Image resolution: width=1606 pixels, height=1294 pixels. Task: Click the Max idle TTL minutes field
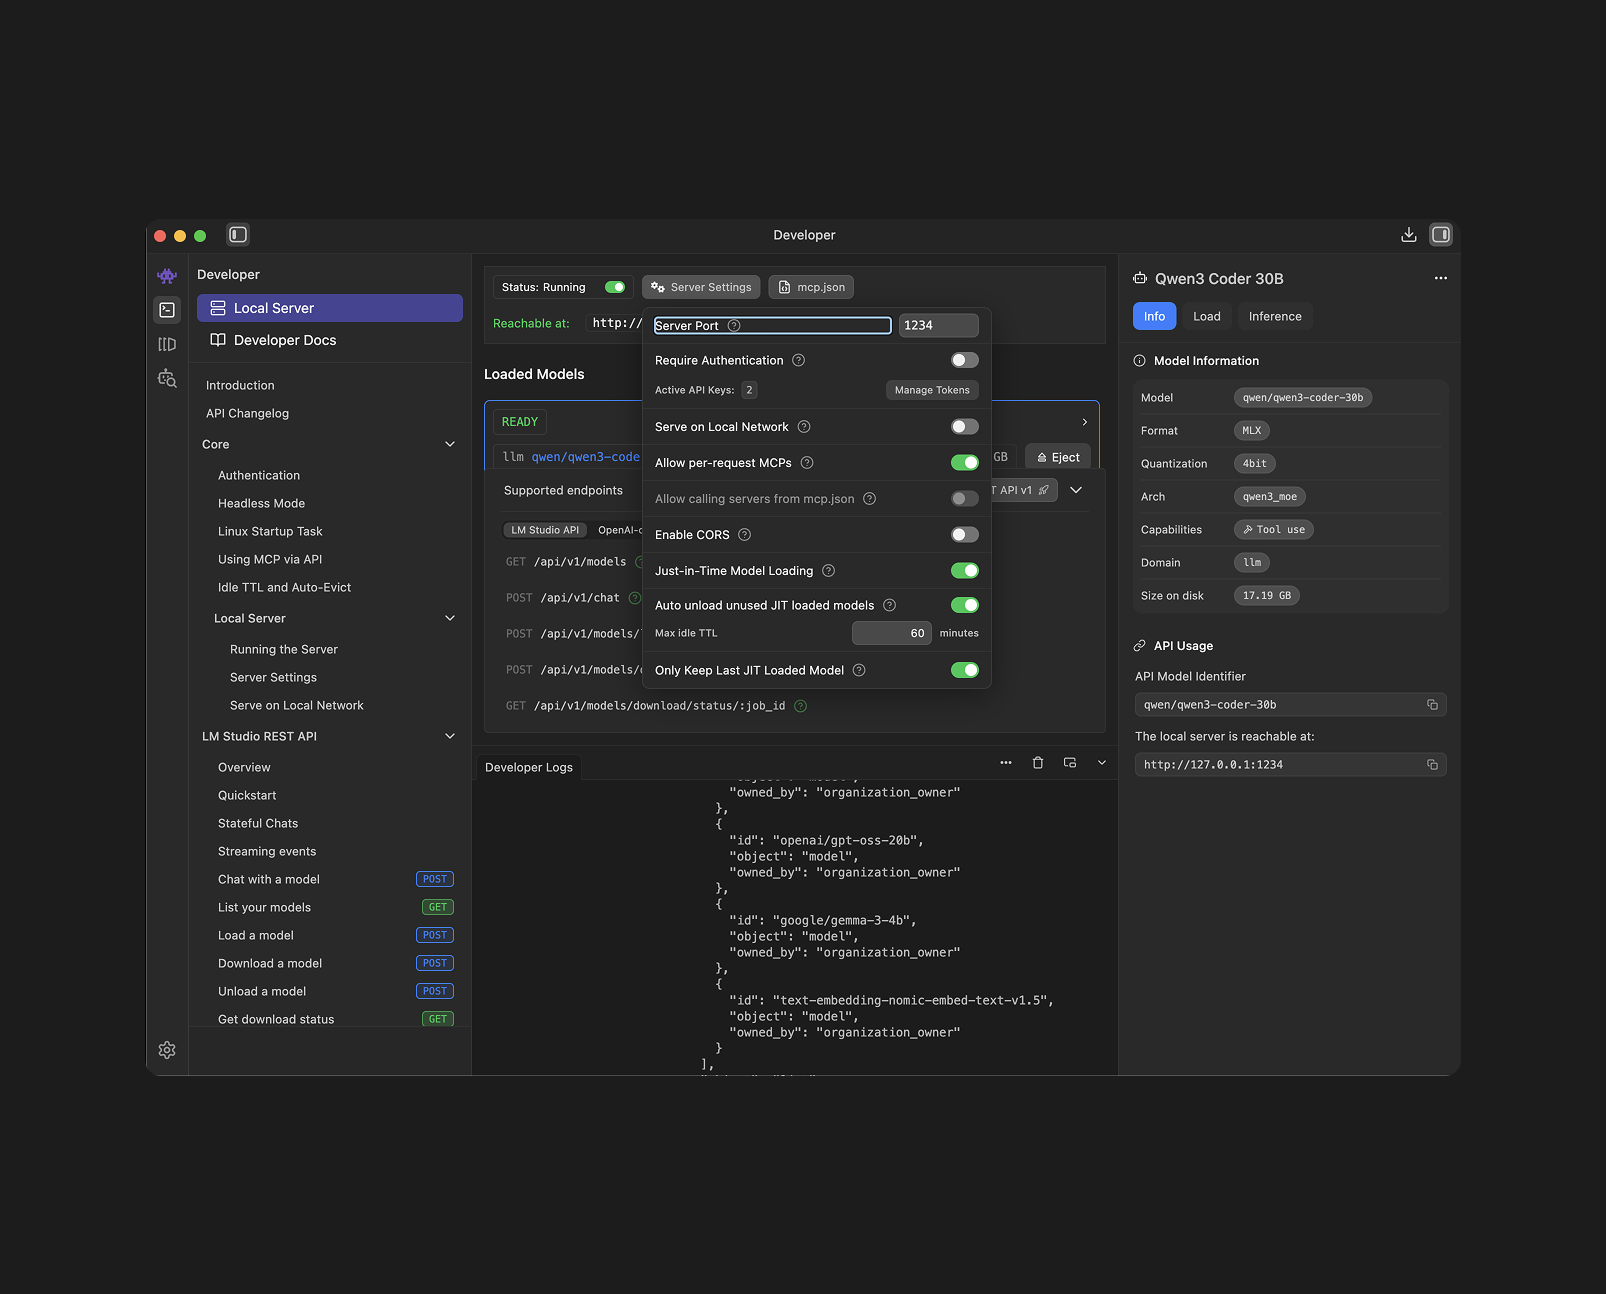pos(891,633)
